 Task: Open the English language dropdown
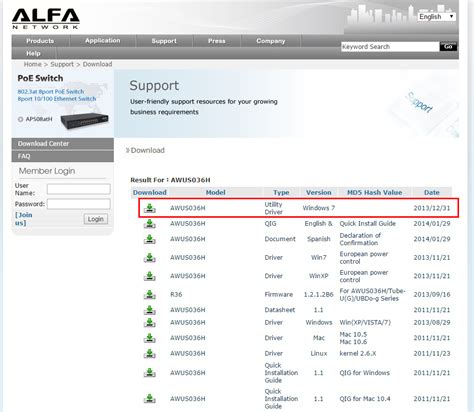click(x=437, y=17)
